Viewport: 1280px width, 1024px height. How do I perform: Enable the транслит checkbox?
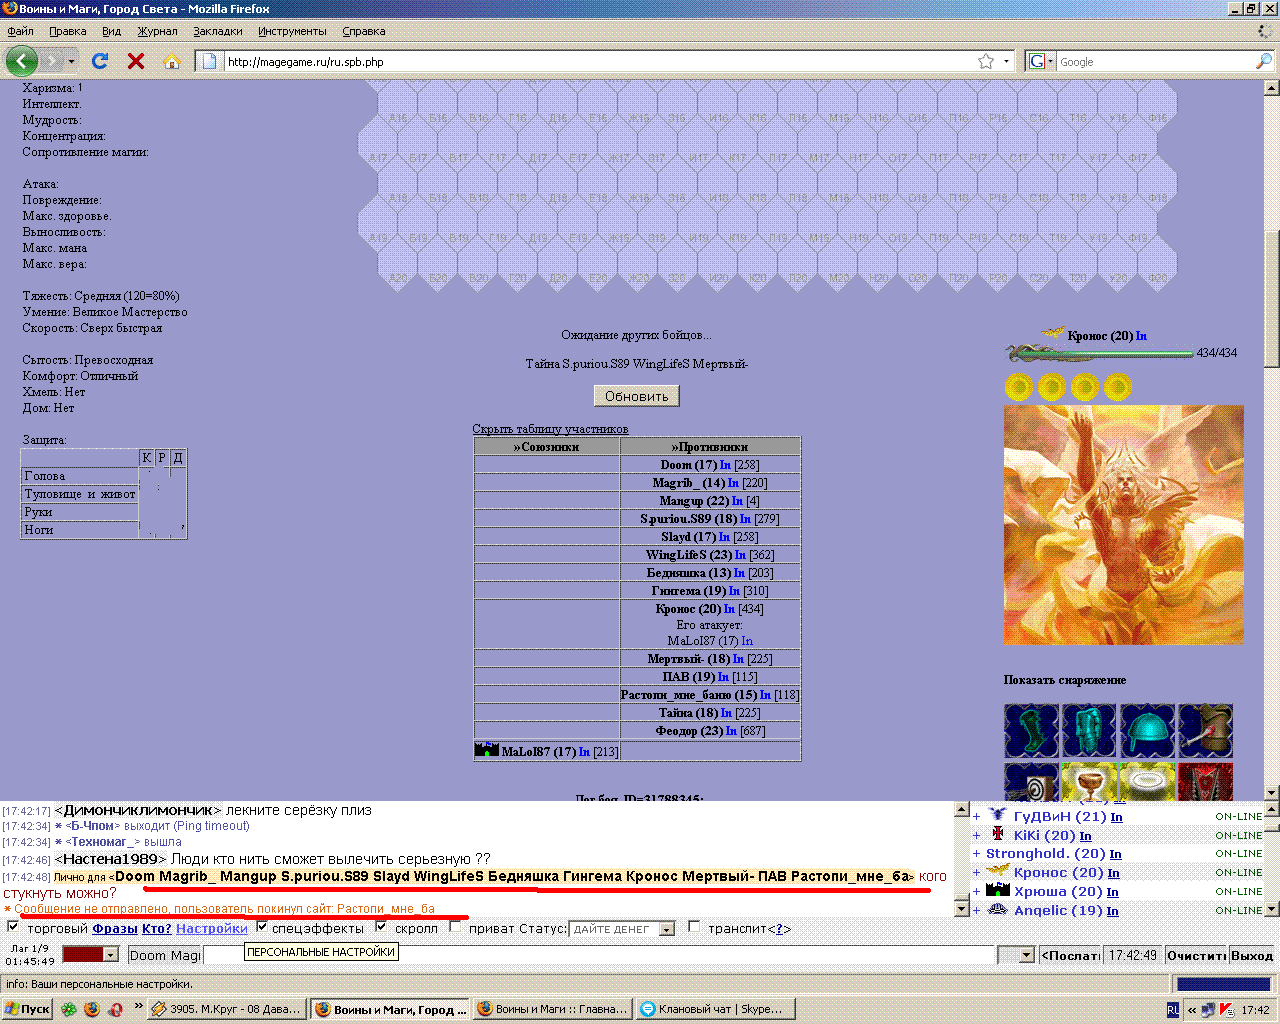[x=694, y=927]
